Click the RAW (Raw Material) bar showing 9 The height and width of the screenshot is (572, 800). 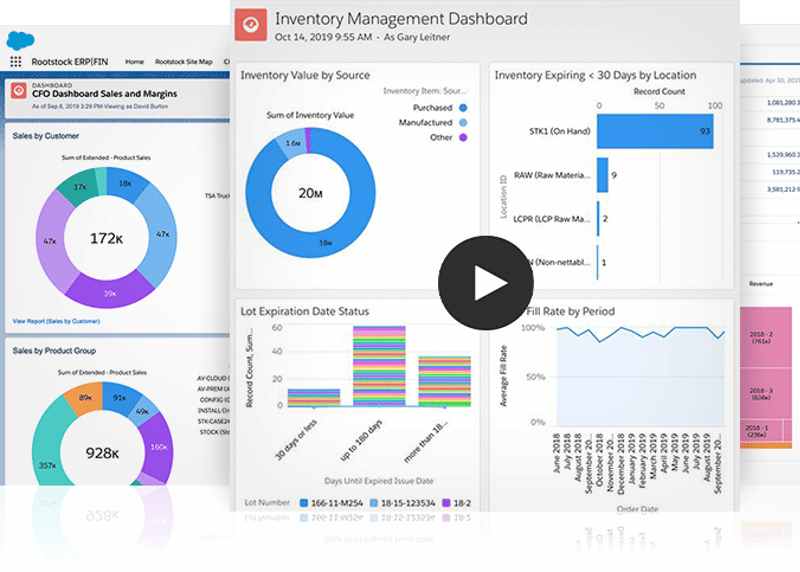pyautogui.click(x=602, y=175)
